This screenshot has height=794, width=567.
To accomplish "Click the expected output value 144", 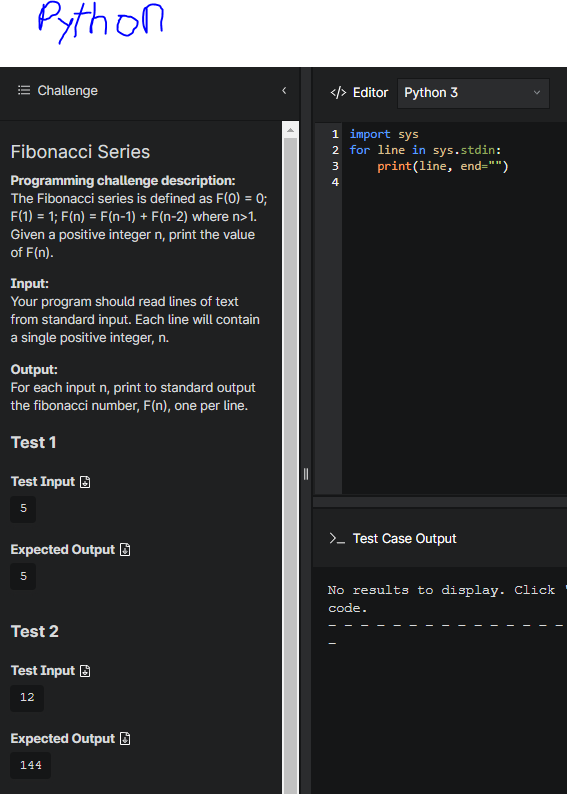I will 31,766.
